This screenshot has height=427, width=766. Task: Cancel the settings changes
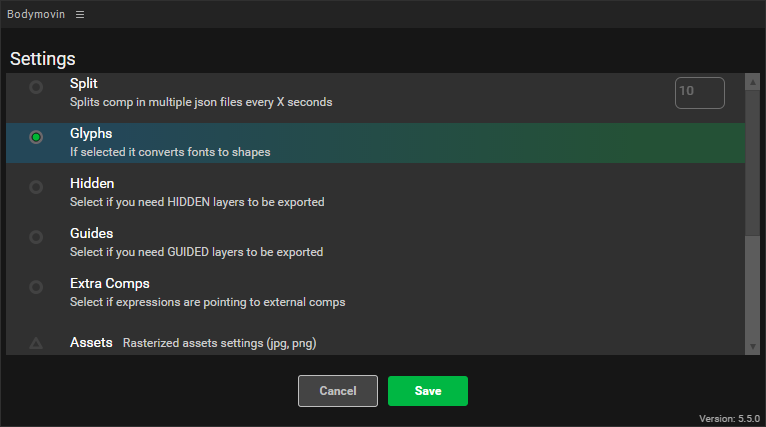click(338, 391)
